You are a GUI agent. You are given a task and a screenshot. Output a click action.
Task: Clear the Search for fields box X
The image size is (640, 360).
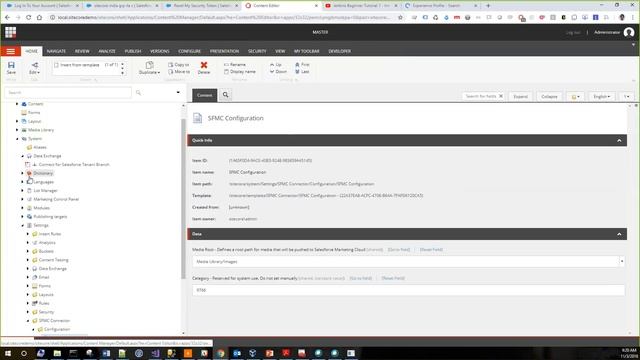point(501,96)
